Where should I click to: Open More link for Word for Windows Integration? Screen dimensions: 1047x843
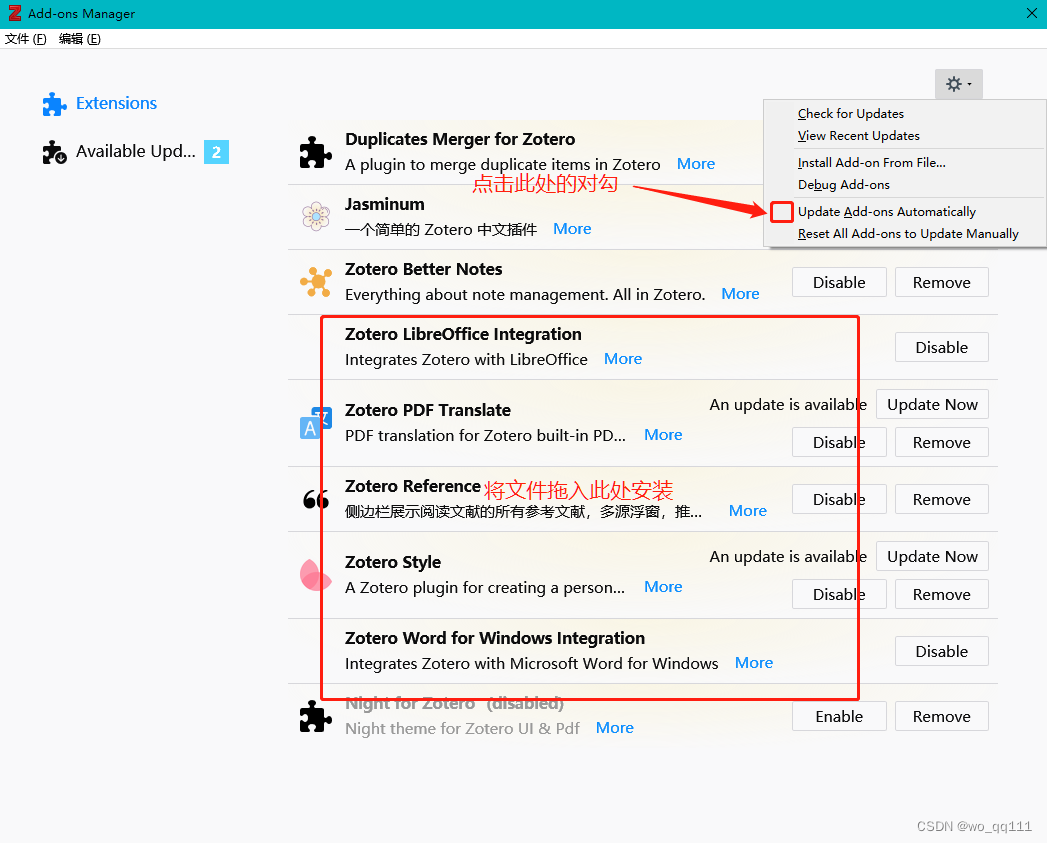pyautogui.click(x=754, y=663)
